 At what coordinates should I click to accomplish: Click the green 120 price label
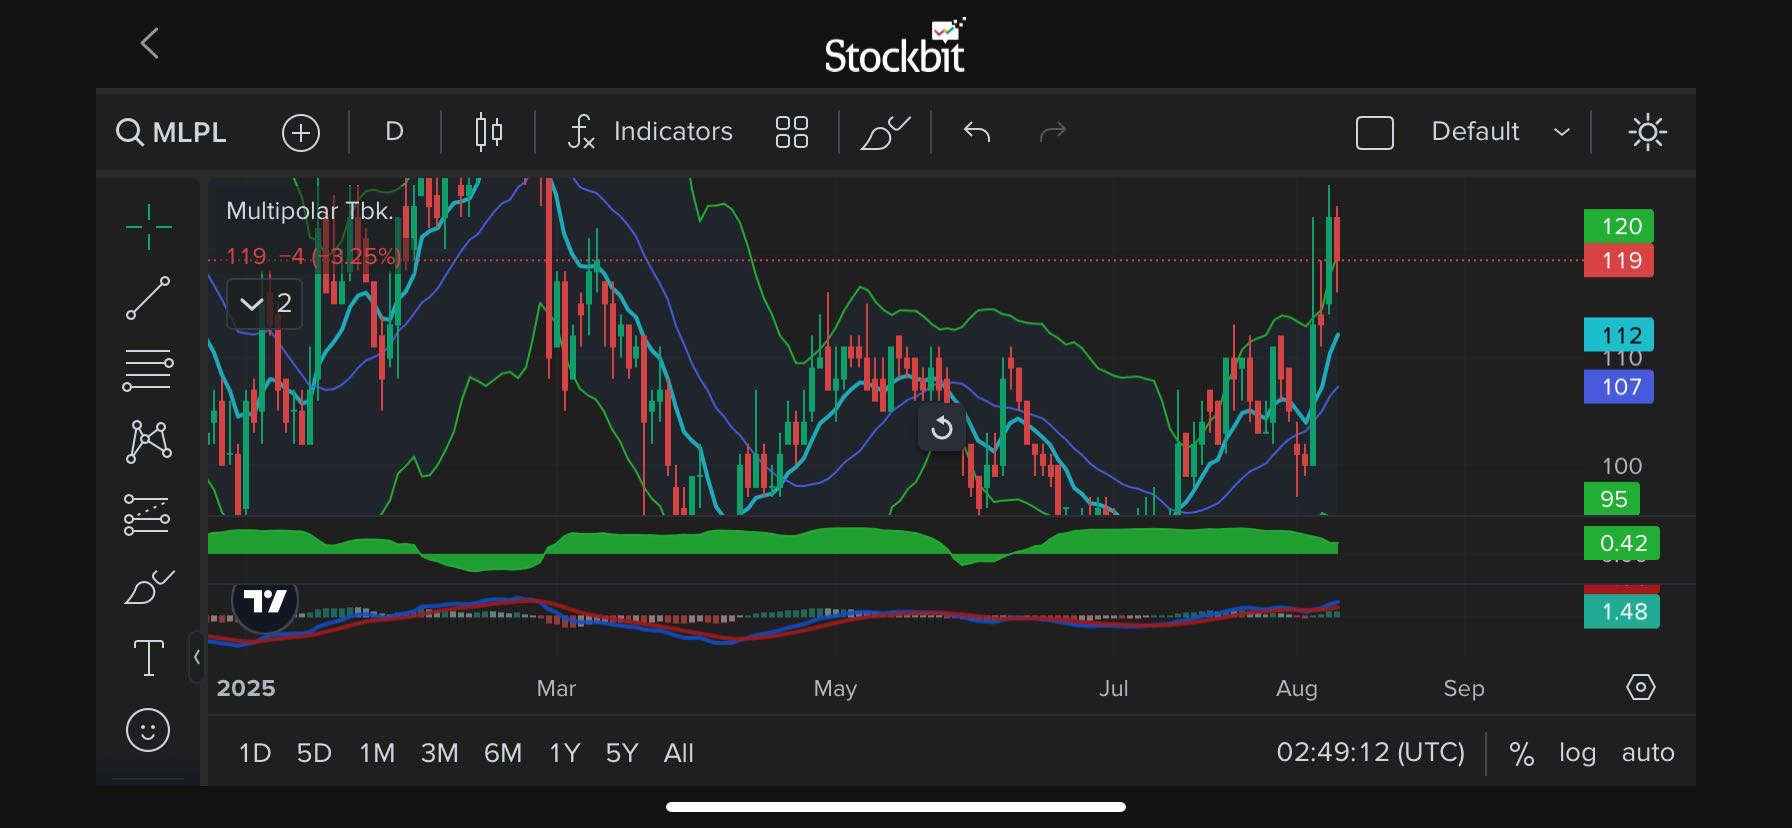point(1619,226)
